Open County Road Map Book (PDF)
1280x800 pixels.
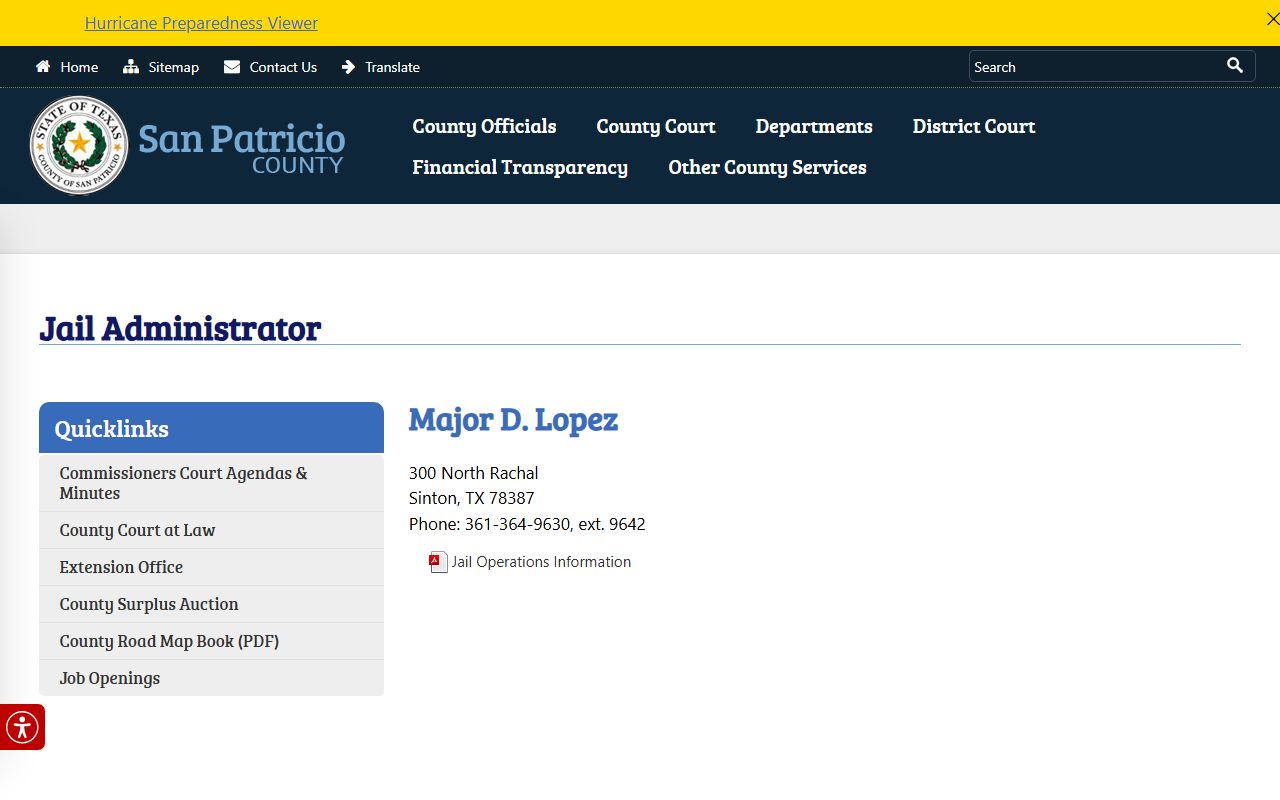211,641
